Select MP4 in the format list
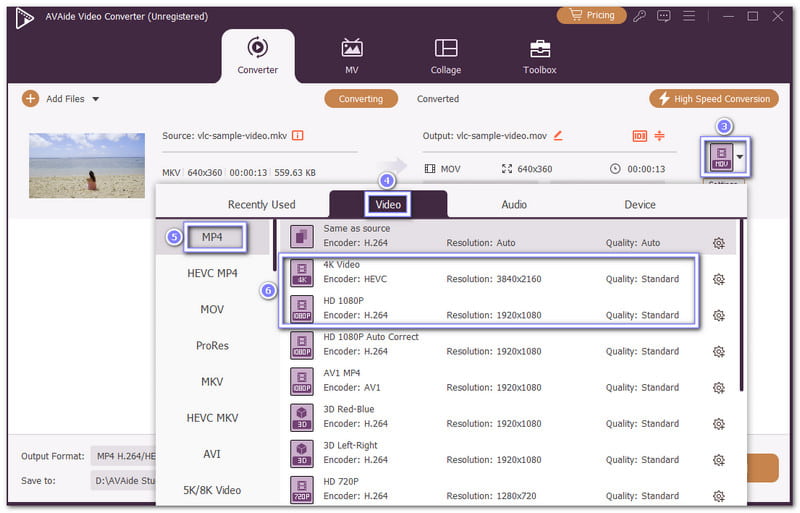This screenshot has height=513, width=800. point(212,237)
